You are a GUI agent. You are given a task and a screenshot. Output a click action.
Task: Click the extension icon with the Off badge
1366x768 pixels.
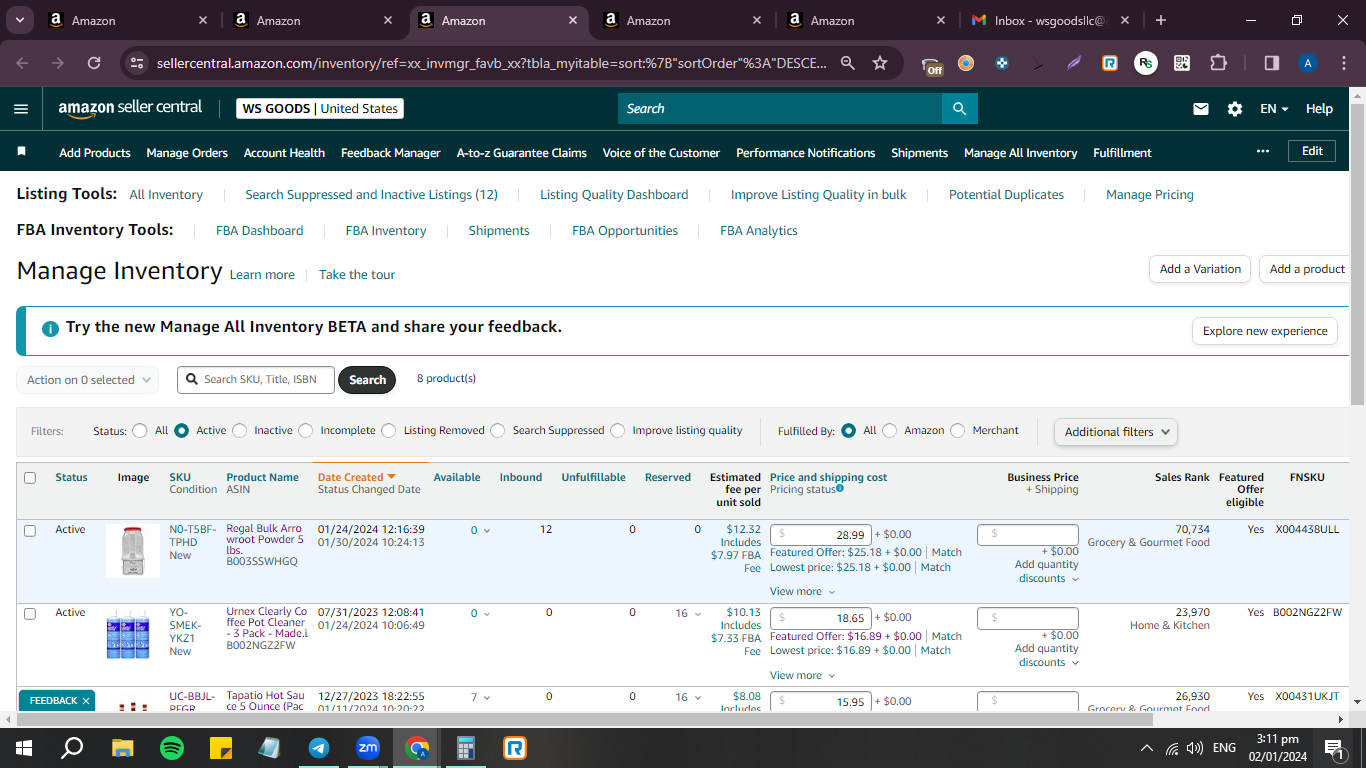pos(932,64)
